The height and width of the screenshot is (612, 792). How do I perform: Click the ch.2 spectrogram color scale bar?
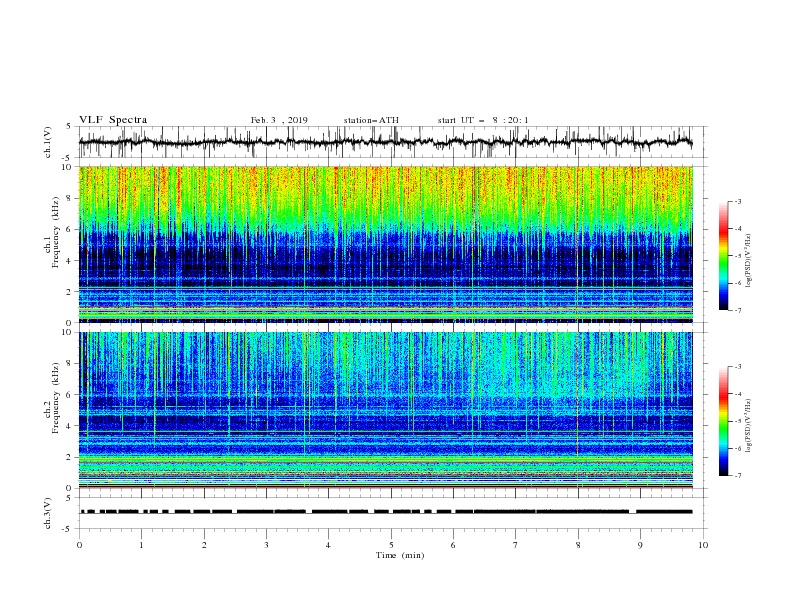723,421
